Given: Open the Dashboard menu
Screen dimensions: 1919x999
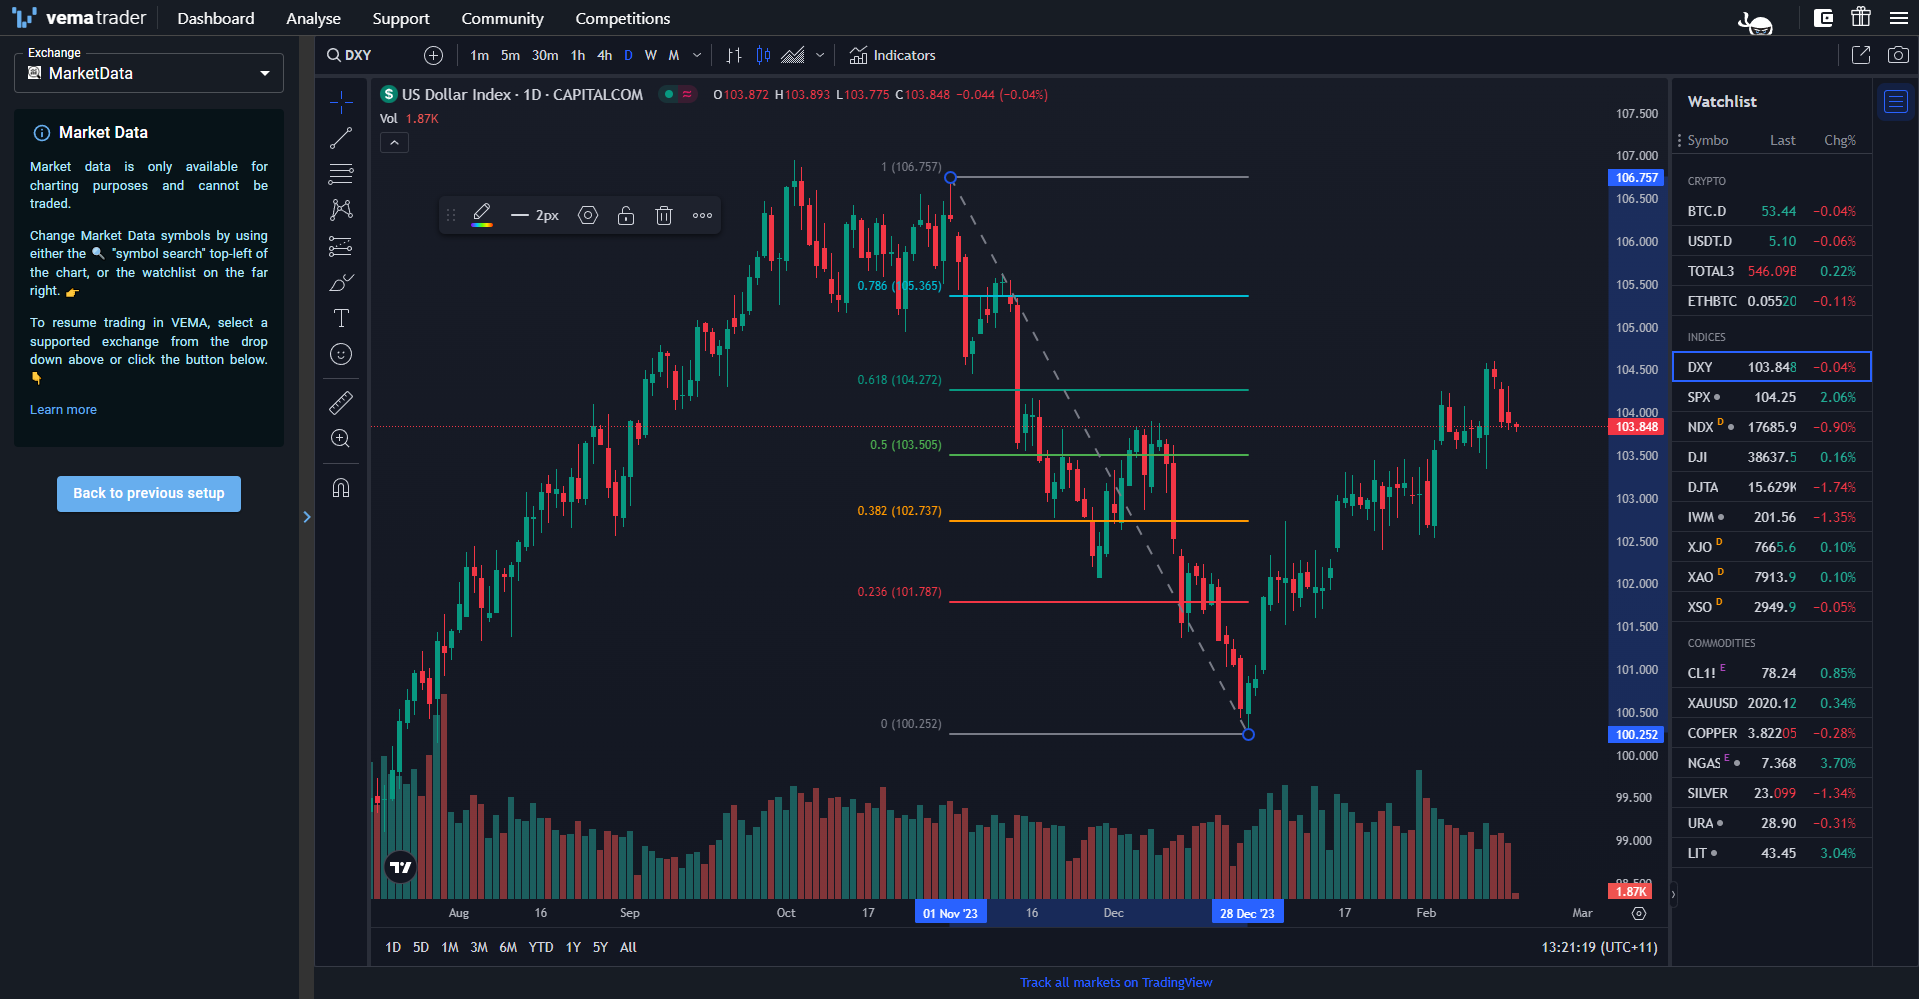Looking at the screenshot, I should point(216,18).
